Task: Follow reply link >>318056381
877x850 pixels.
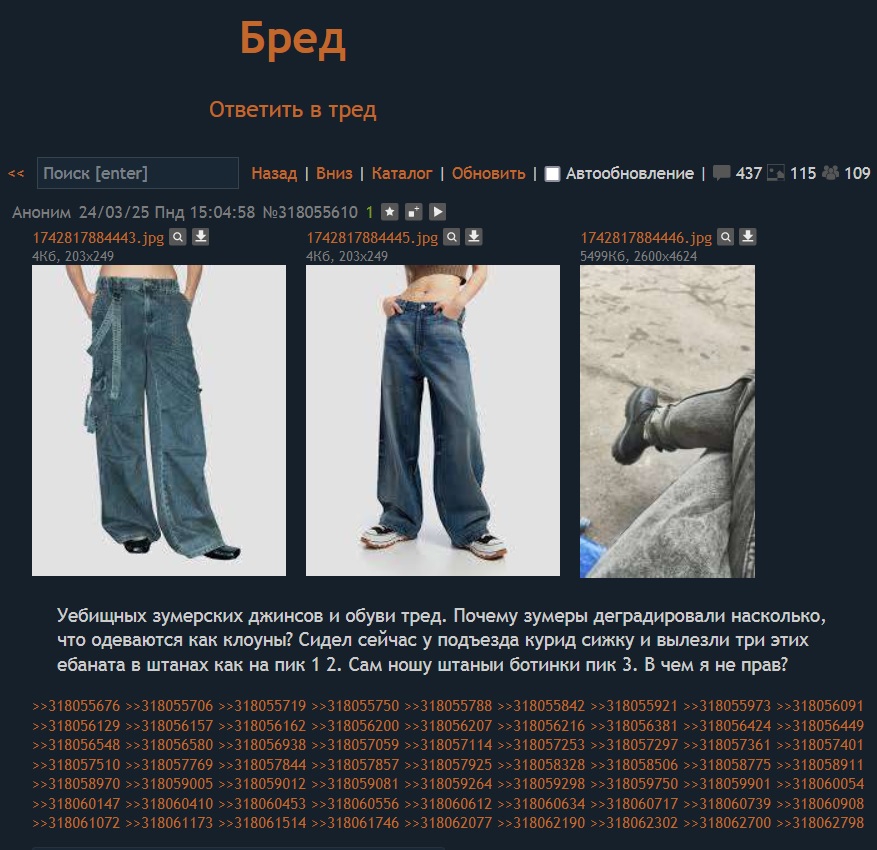Action: 634,726
